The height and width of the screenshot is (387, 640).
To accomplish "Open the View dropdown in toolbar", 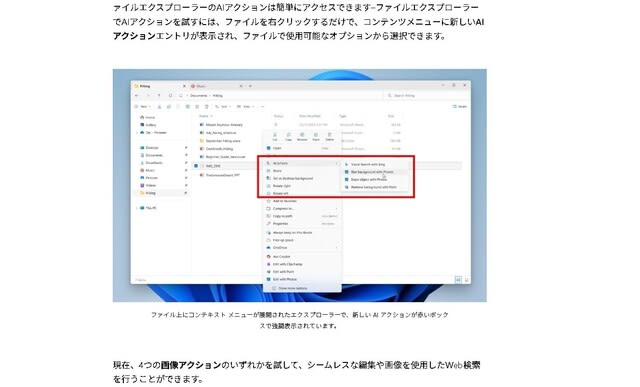I will 245,107.
